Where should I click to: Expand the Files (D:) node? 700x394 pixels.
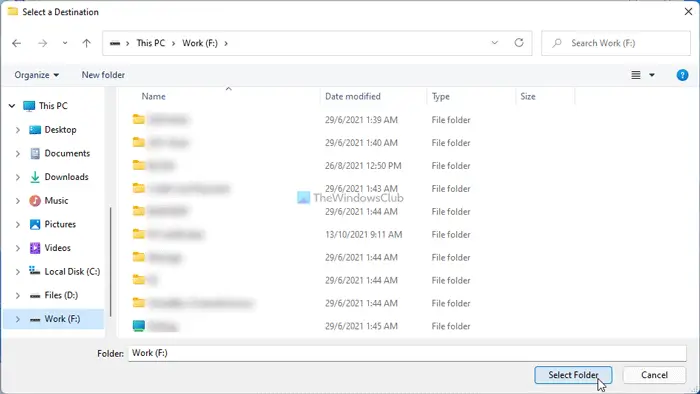(18, 295)
